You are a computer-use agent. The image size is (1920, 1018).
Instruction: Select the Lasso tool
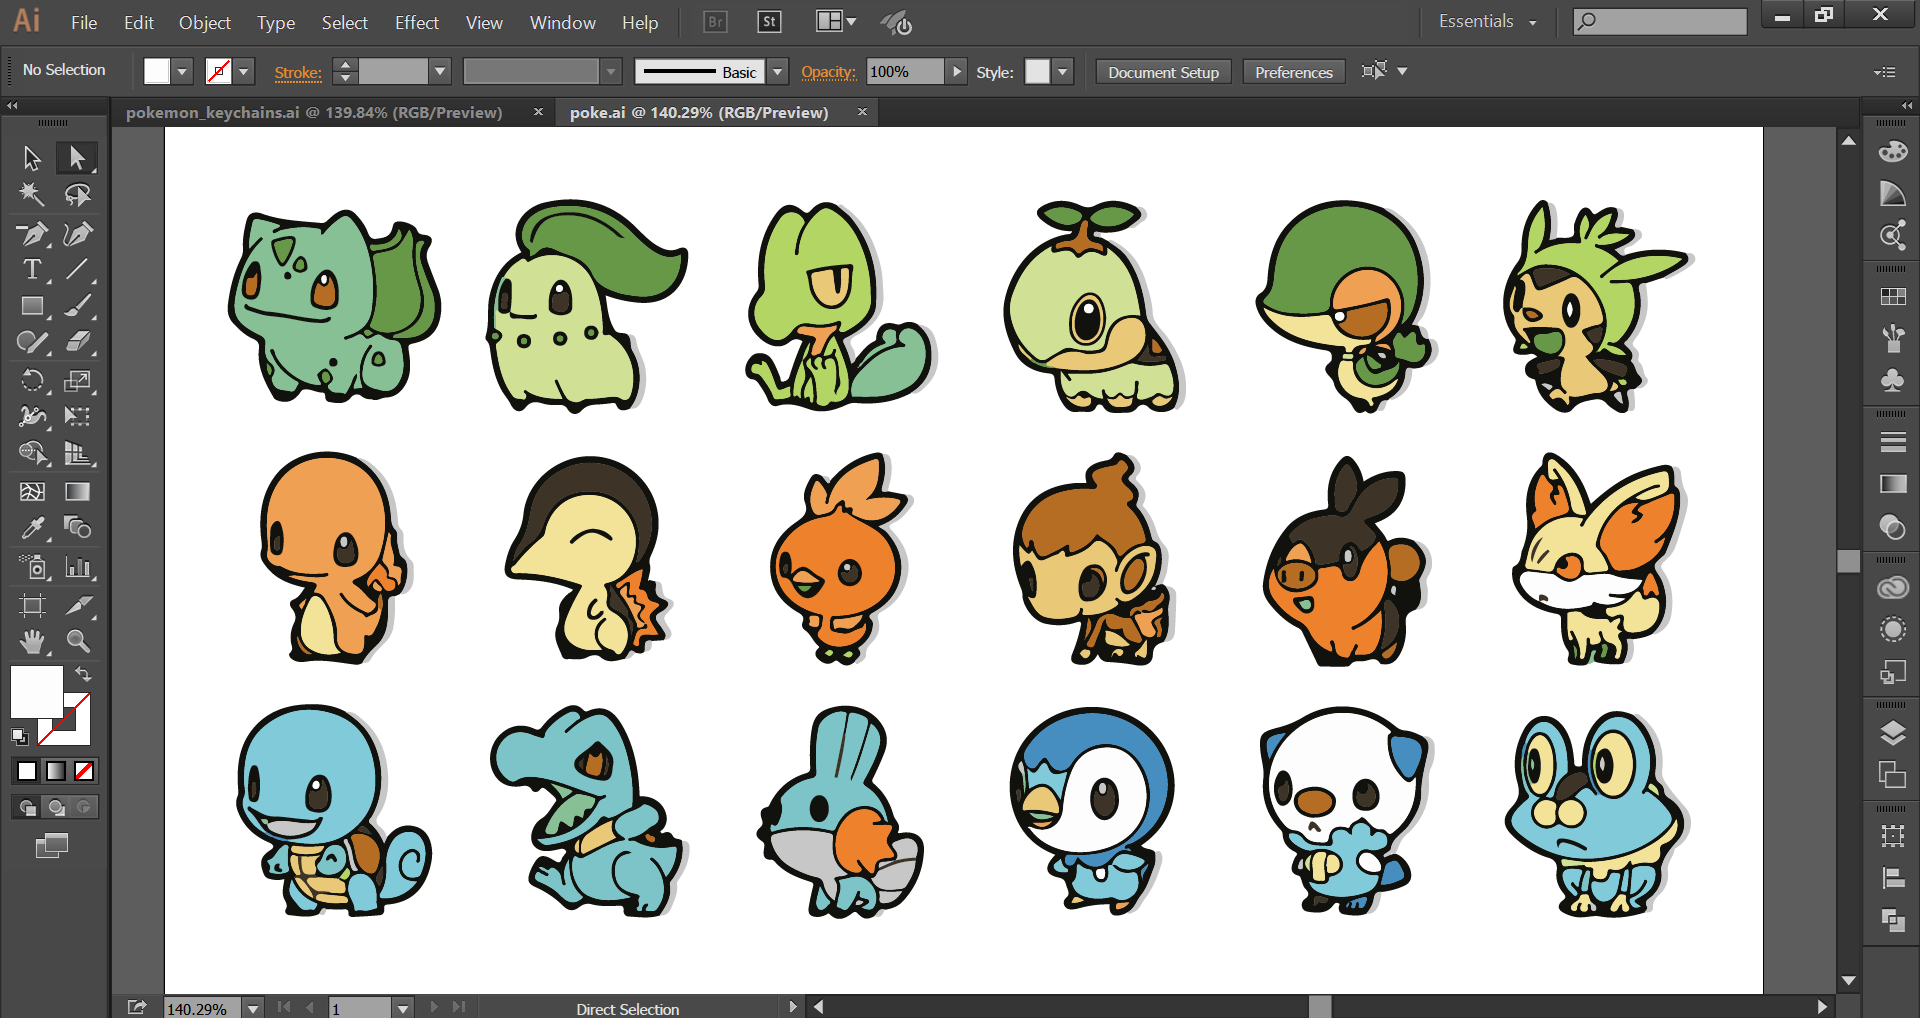point(77,195)
